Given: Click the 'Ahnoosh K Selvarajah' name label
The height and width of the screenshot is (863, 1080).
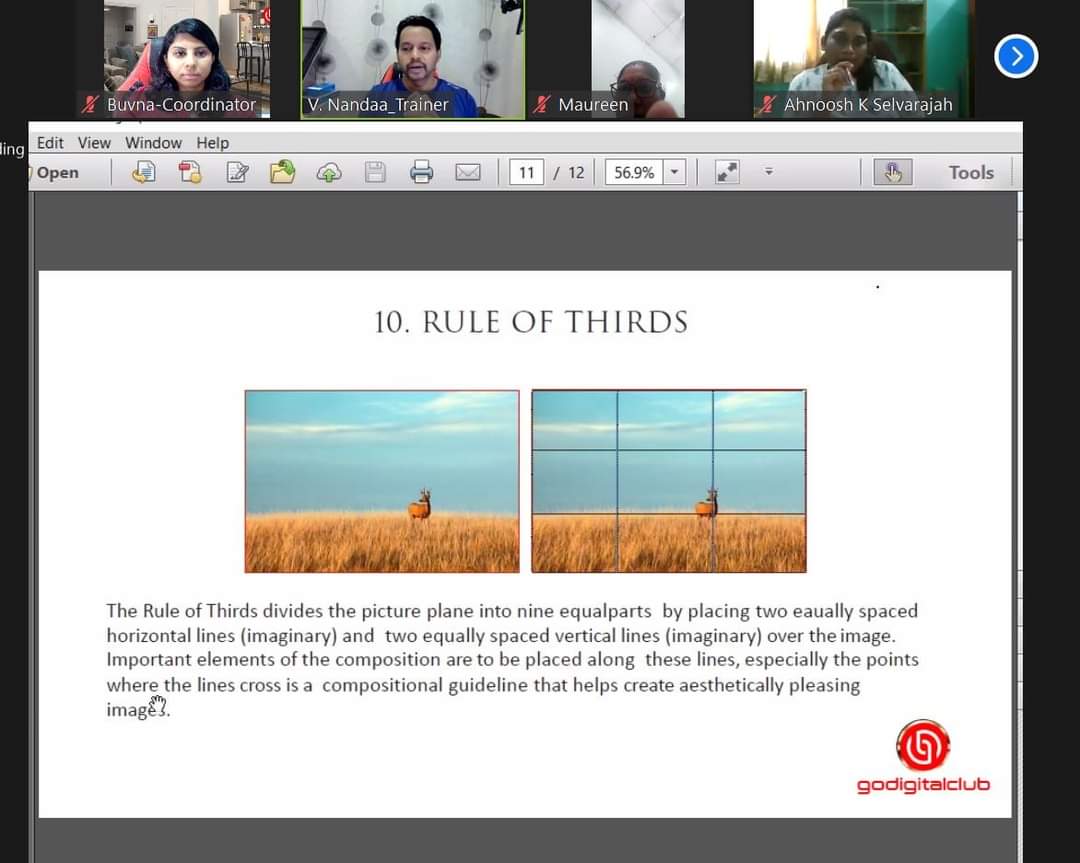Looking at the screenshot, I should click(x=868, y=105).
